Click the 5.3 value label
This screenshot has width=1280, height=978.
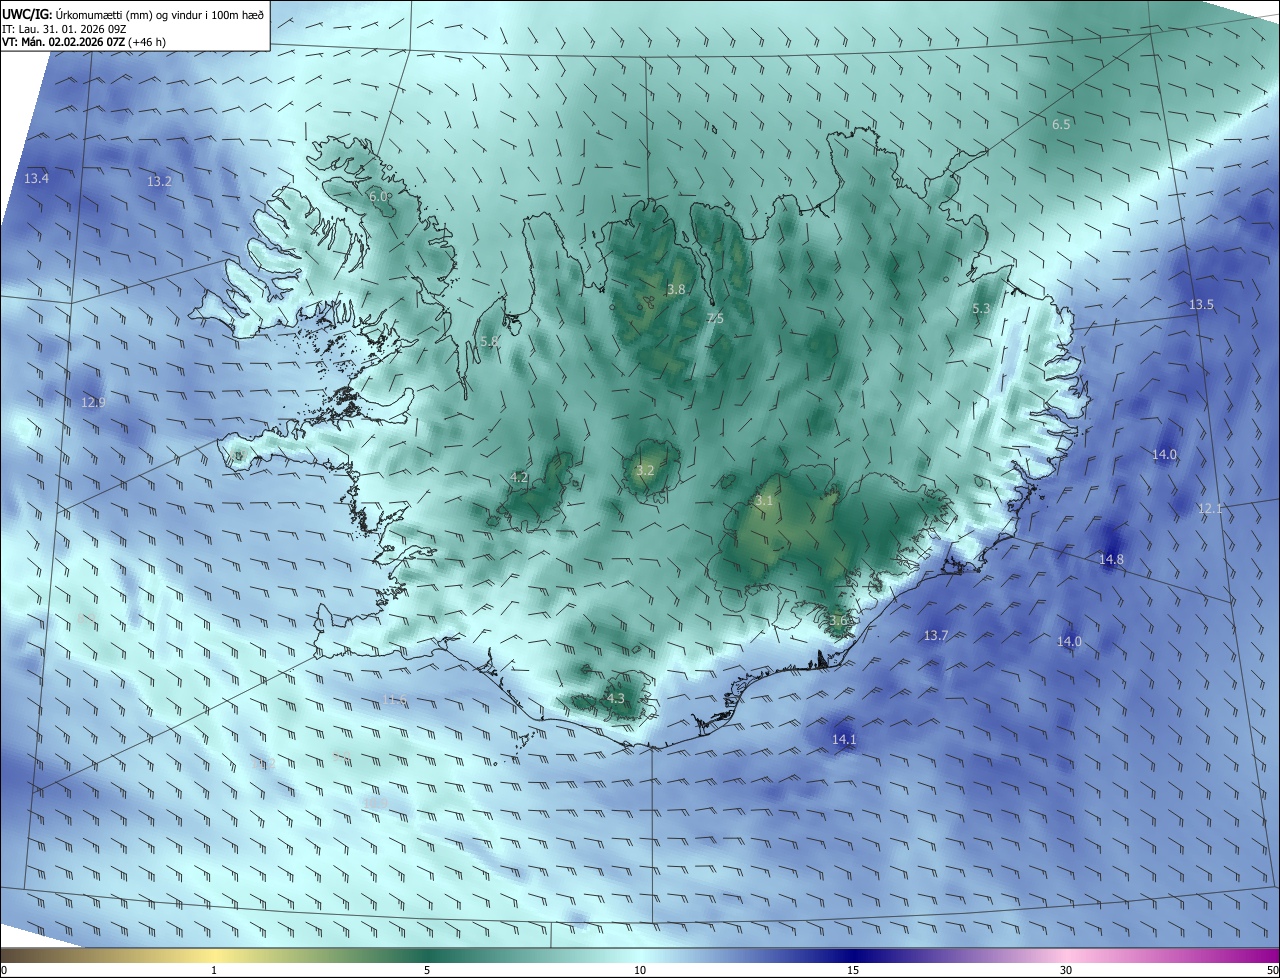(x=981, y=309)
